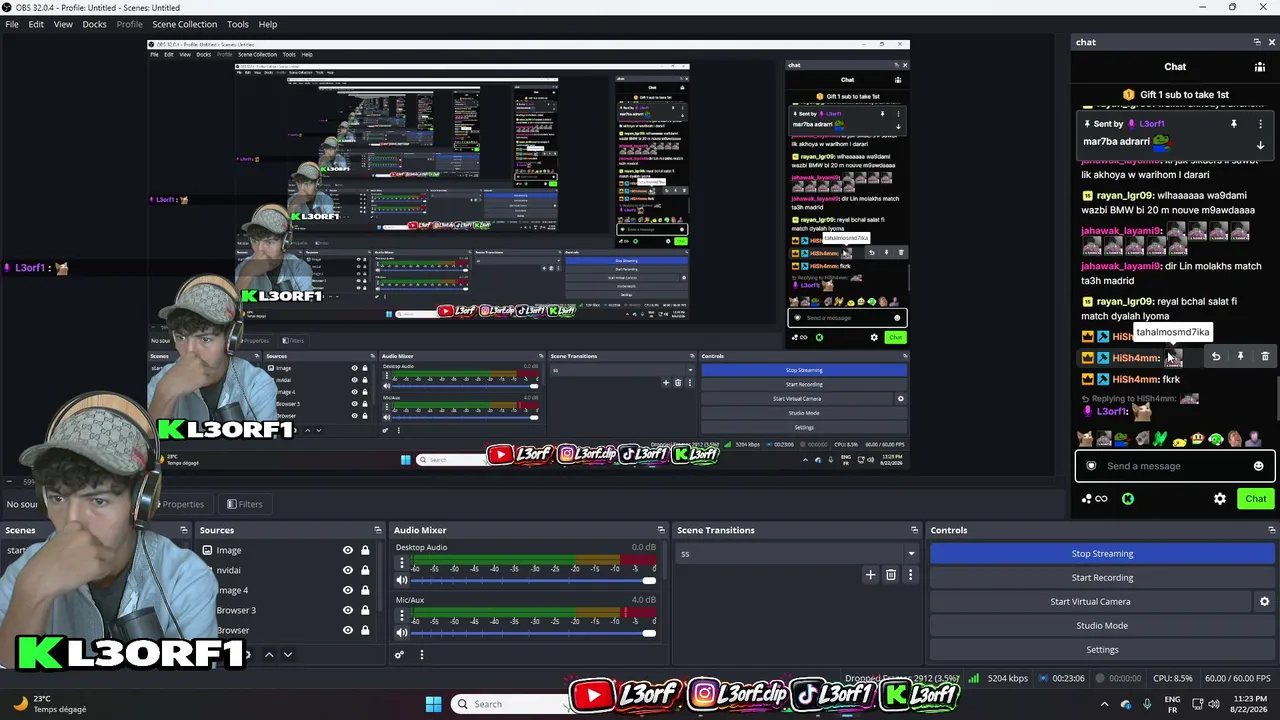The image size is (1280, 720).
Task: Click Stop Streaming button
Action: 1102,553
